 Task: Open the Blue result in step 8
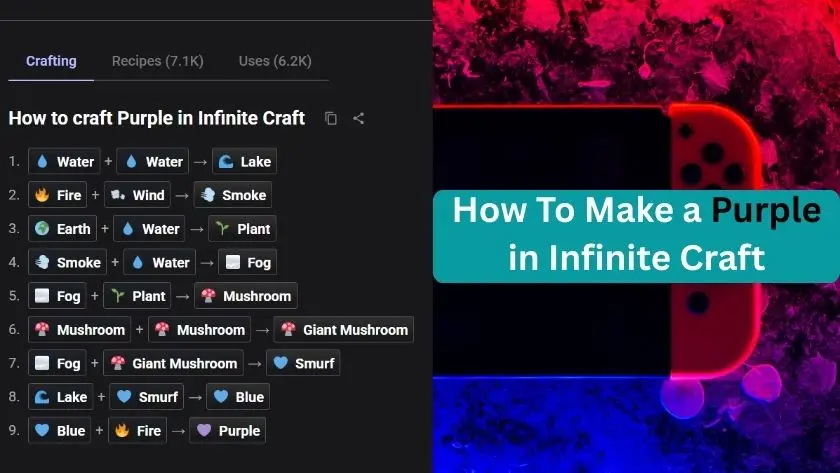coord(238,397)
